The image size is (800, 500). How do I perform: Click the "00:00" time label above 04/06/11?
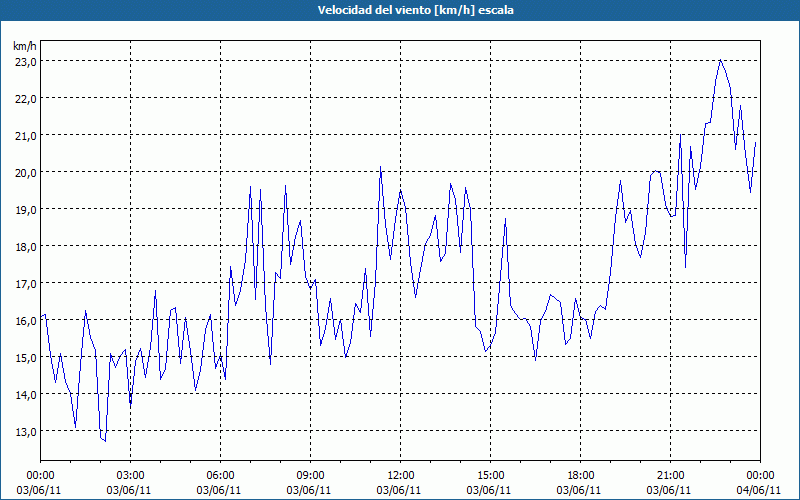[x=760, y=476]
